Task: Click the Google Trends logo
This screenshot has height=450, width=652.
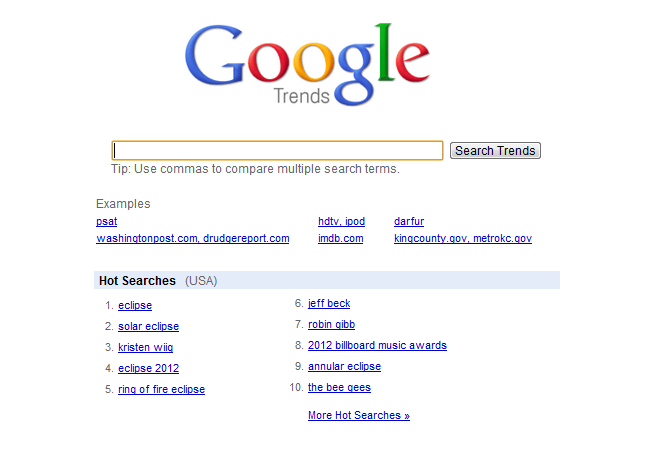Action: point(307,64)
